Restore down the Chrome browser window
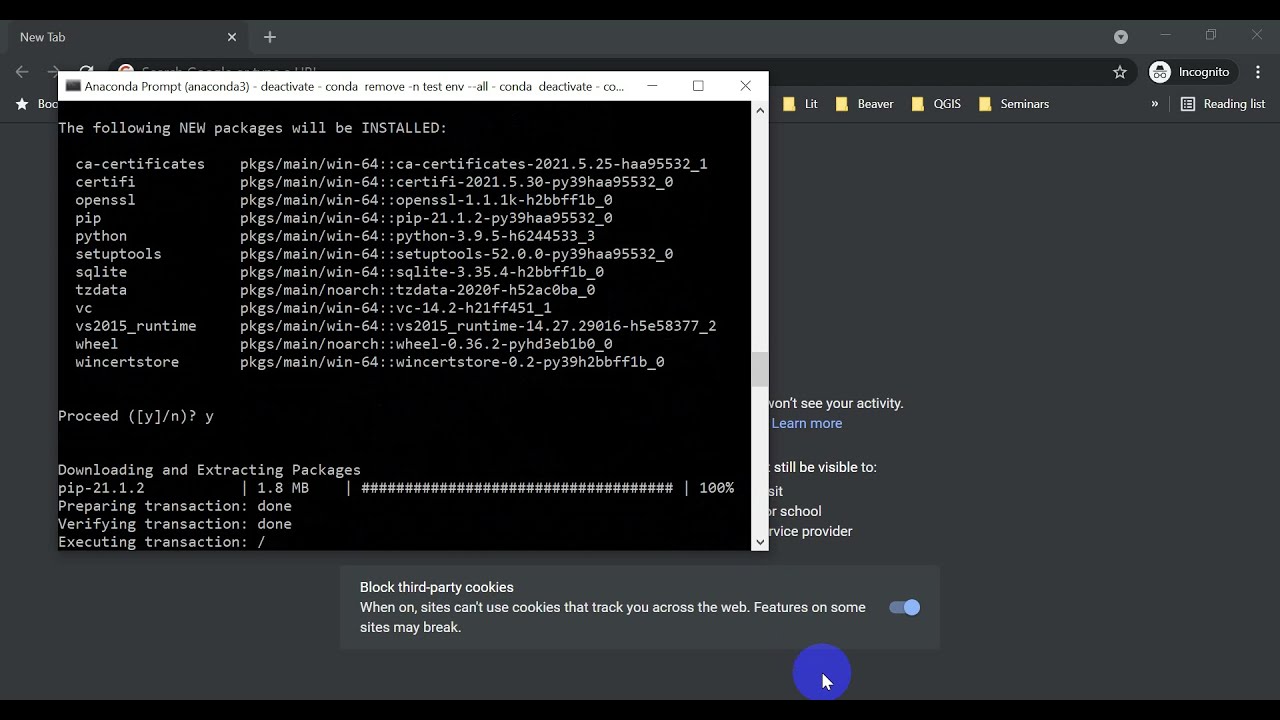The image size is (1280, 720). tap(1211, 35)
